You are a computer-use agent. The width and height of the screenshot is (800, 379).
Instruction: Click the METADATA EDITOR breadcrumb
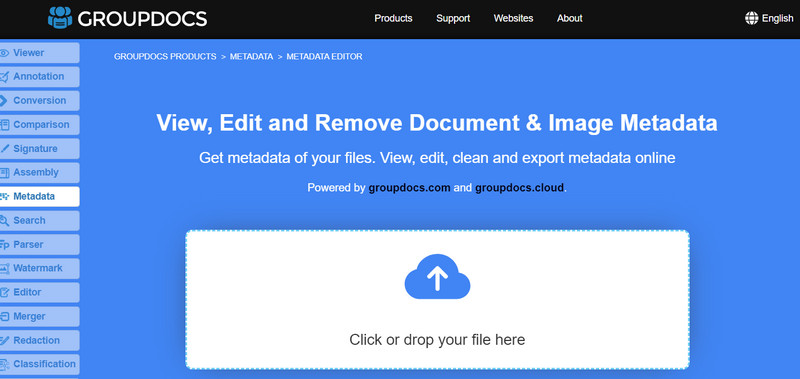click(x=324, y=57)
